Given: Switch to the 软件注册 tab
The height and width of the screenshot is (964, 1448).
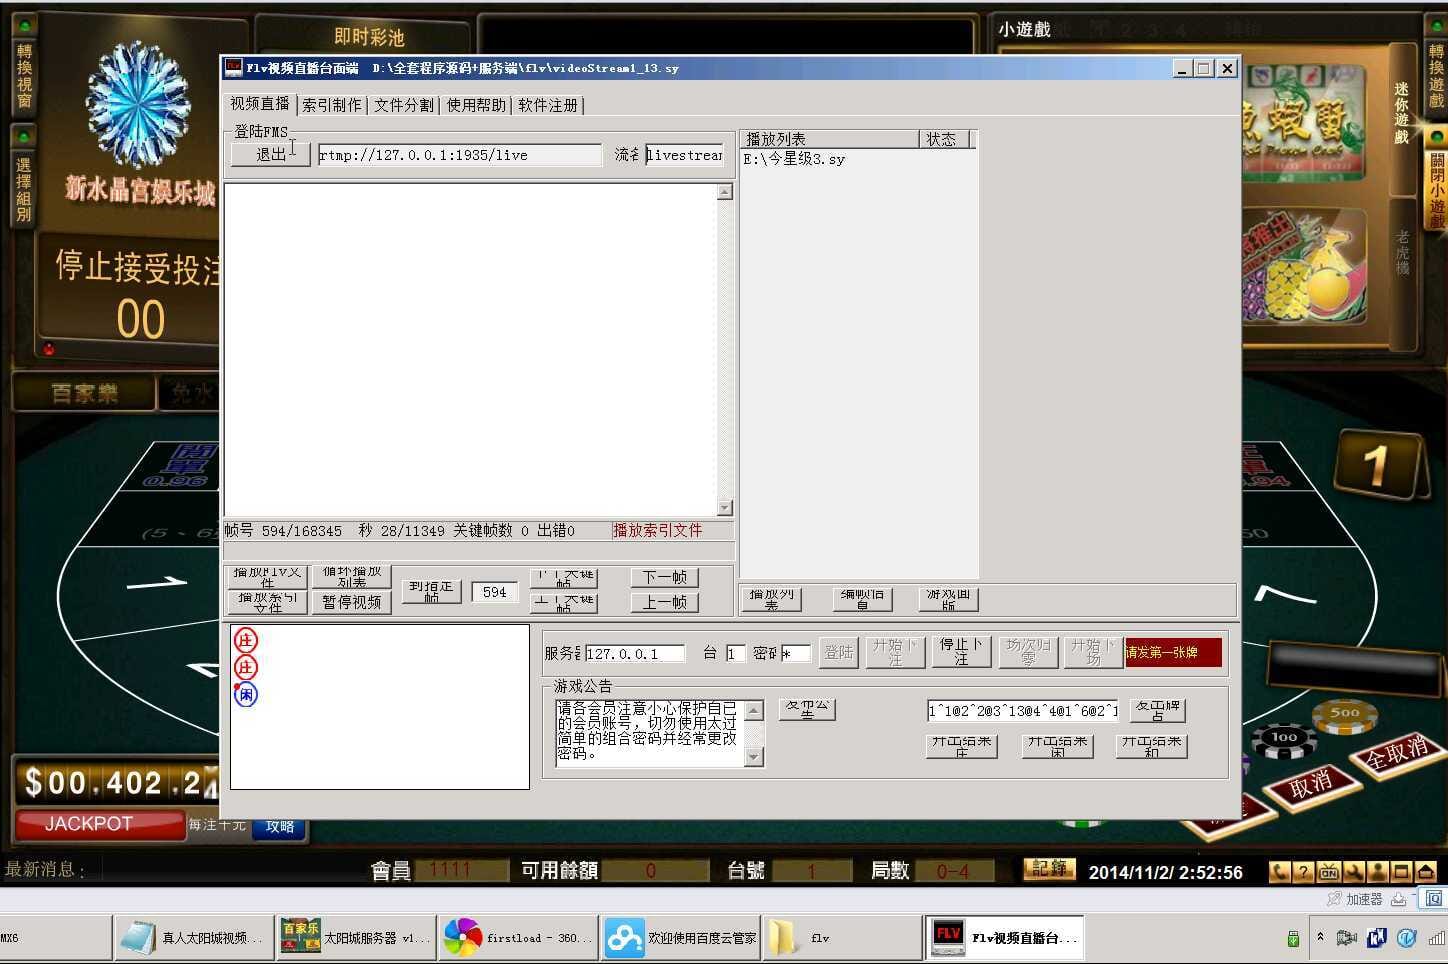Looking at the screenshot, I should [548, 105].
